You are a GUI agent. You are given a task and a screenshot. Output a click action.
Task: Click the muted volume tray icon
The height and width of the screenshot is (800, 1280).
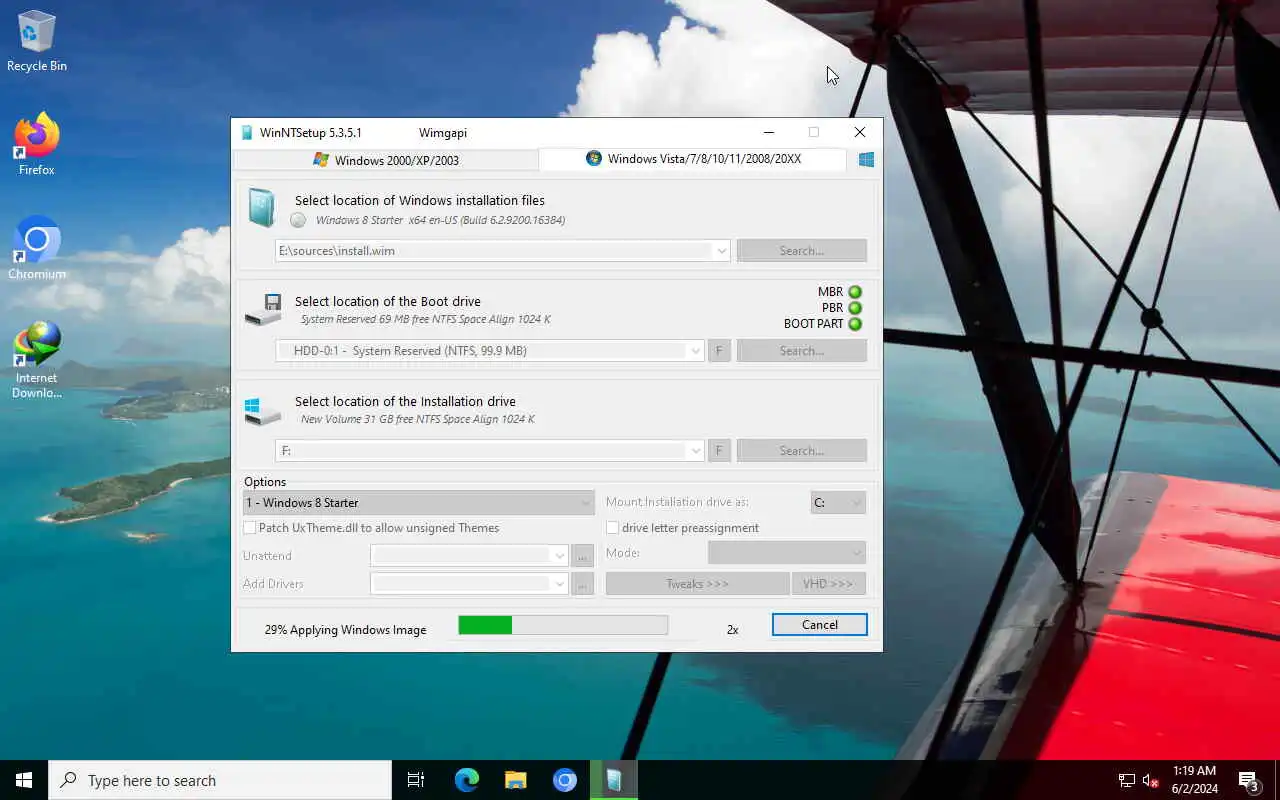(x=1151, y=780)
